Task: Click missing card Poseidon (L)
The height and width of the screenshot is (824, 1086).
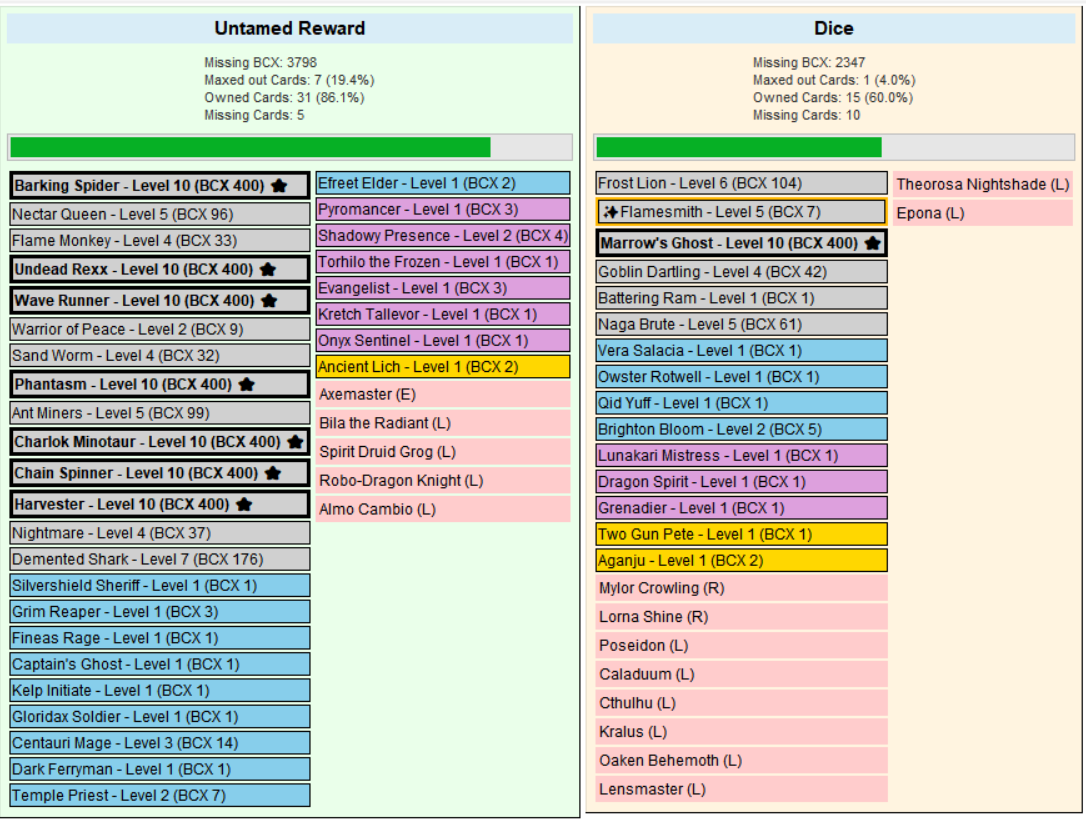Action: 742,646
